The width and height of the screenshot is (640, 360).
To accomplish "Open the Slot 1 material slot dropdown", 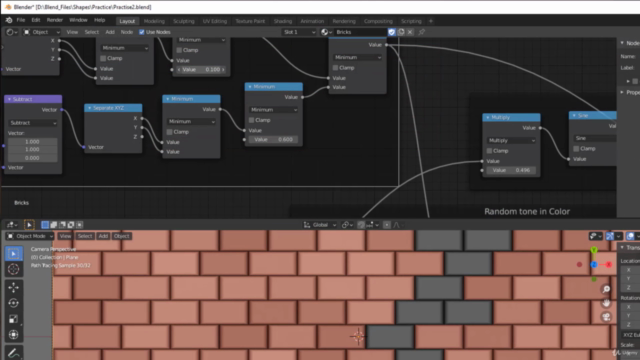I will (x=299, y=32).
